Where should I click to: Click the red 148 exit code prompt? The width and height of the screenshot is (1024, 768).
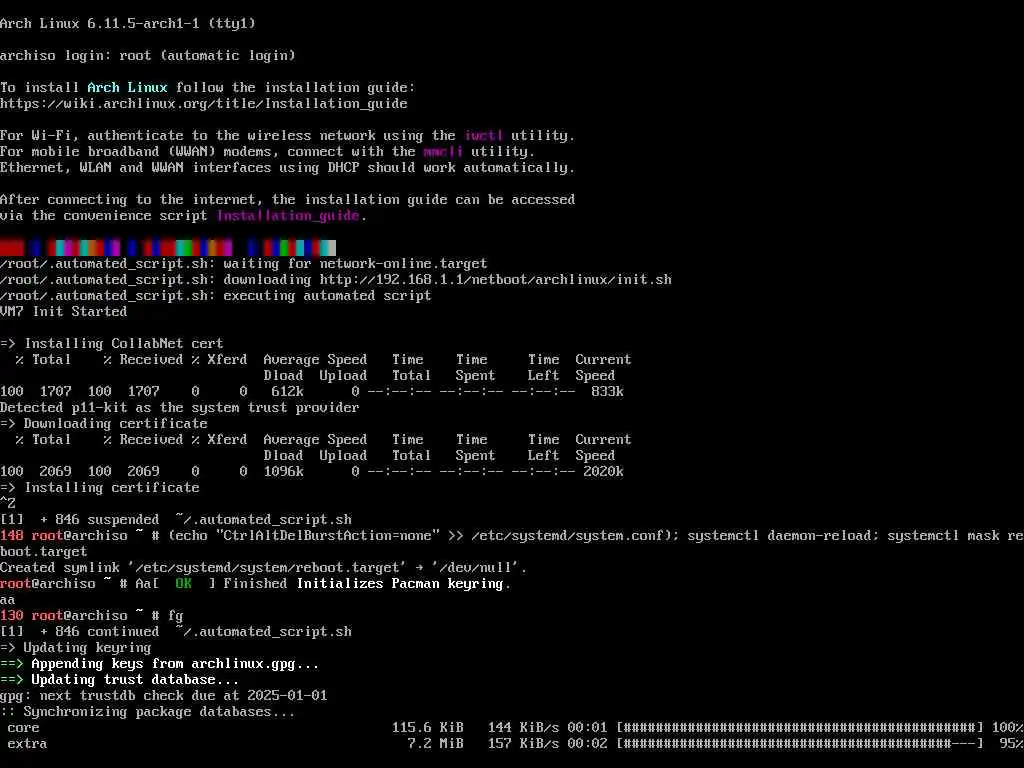(12, 536)
